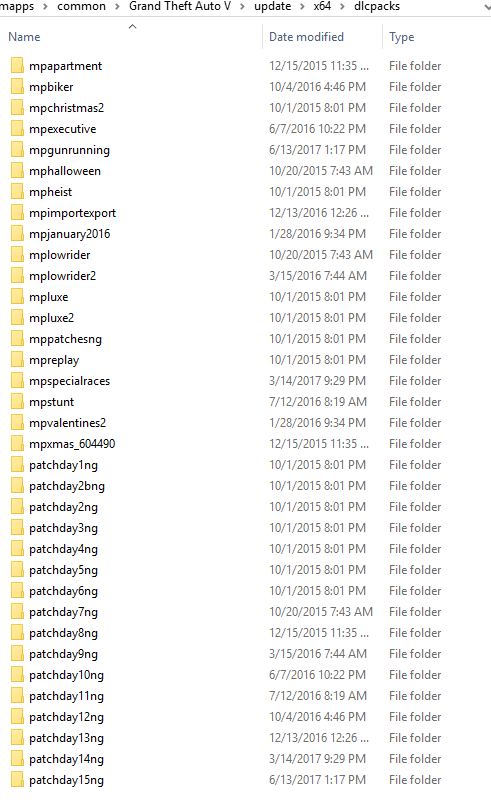The width and height of the screenshot is (491, 802).
Task: Click the patchday15ng folder icon
Action: [17, 780]
